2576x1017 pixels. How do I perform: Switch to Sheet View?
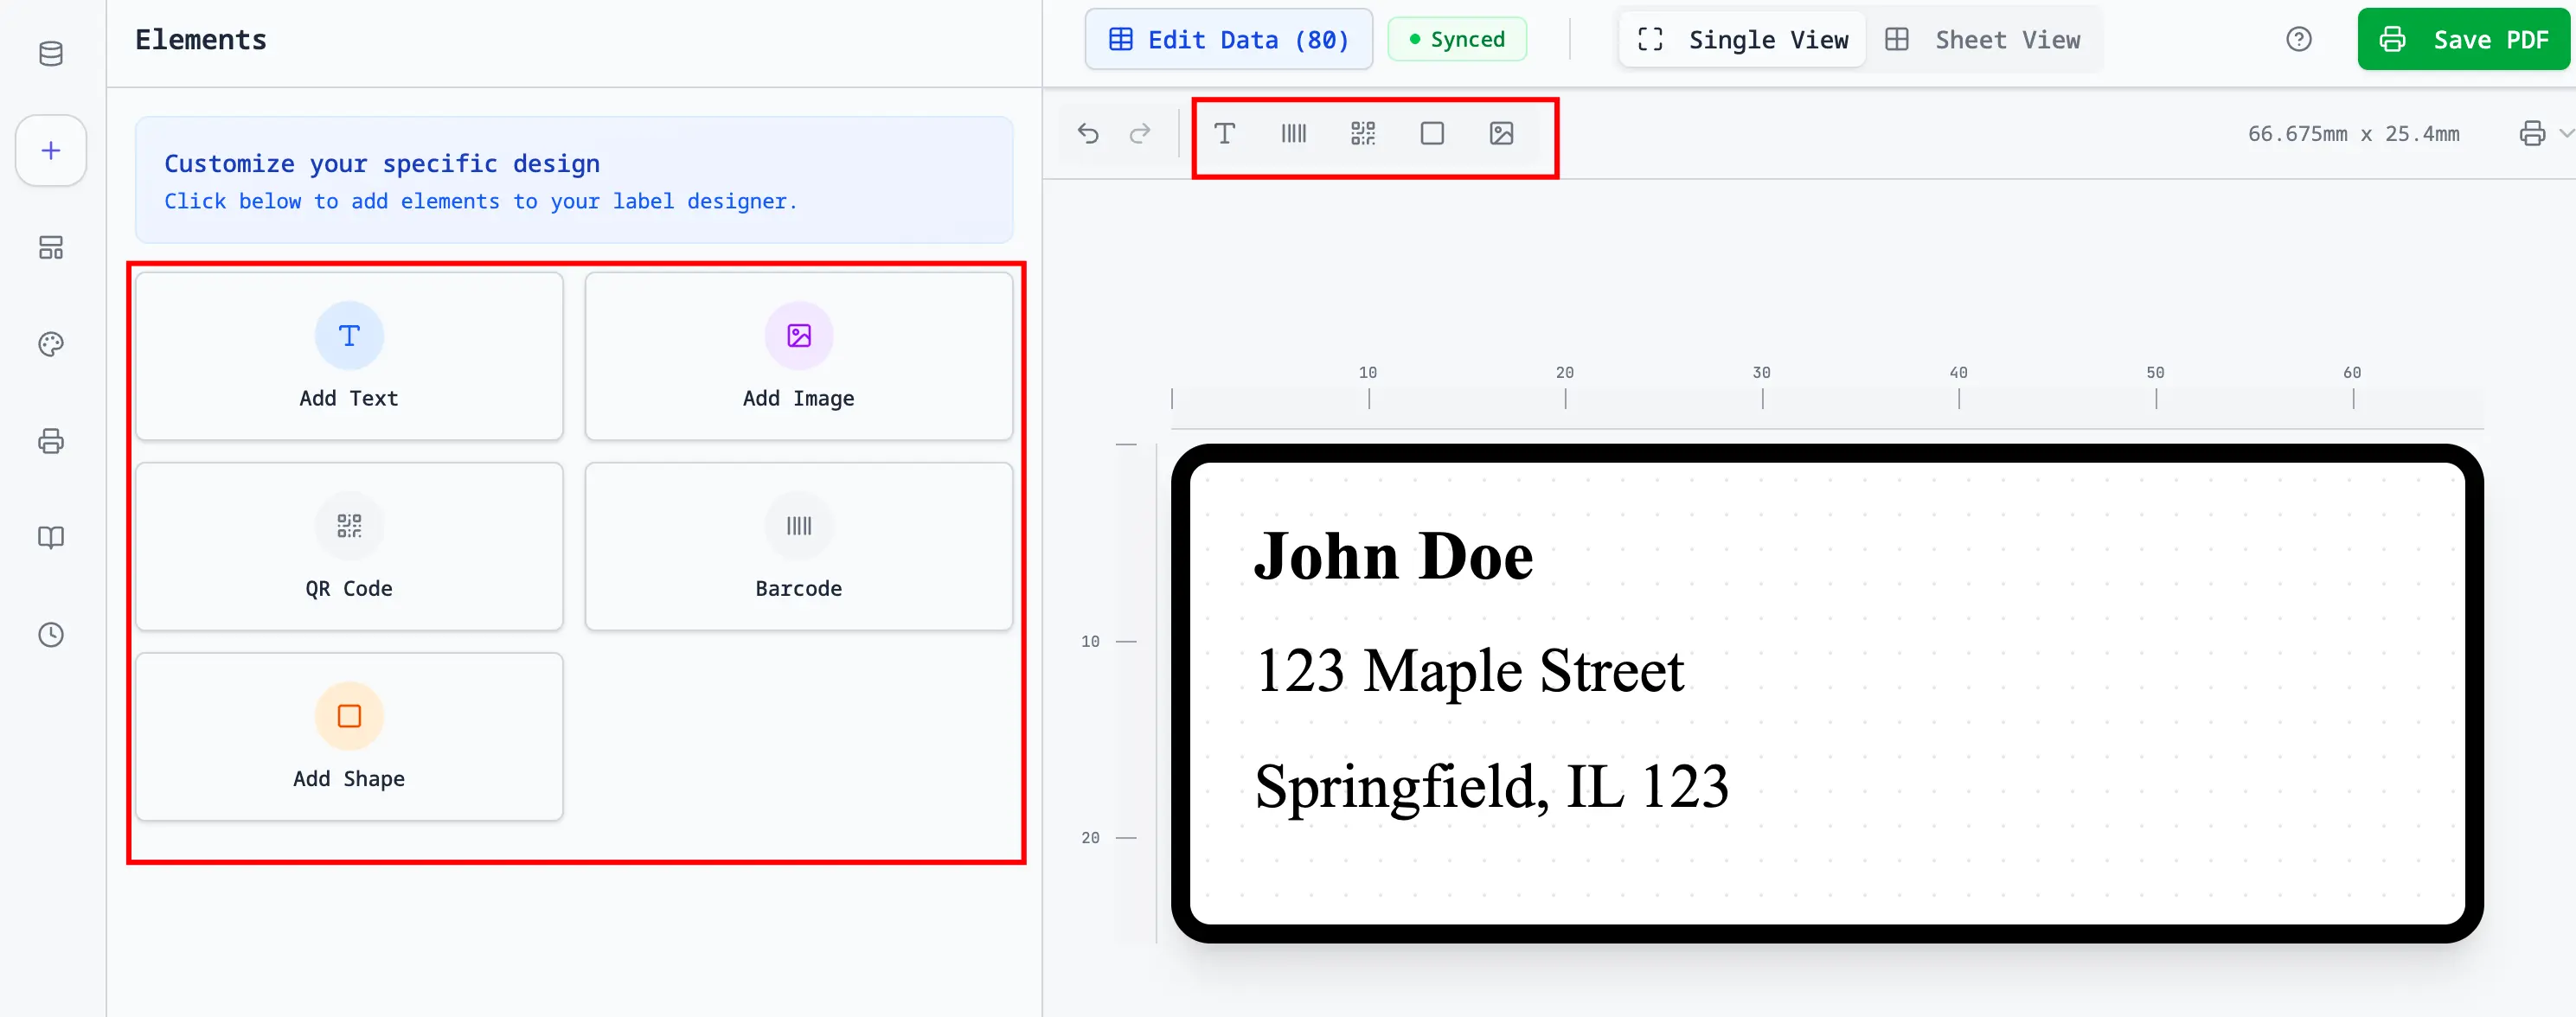coord(1983,40)
